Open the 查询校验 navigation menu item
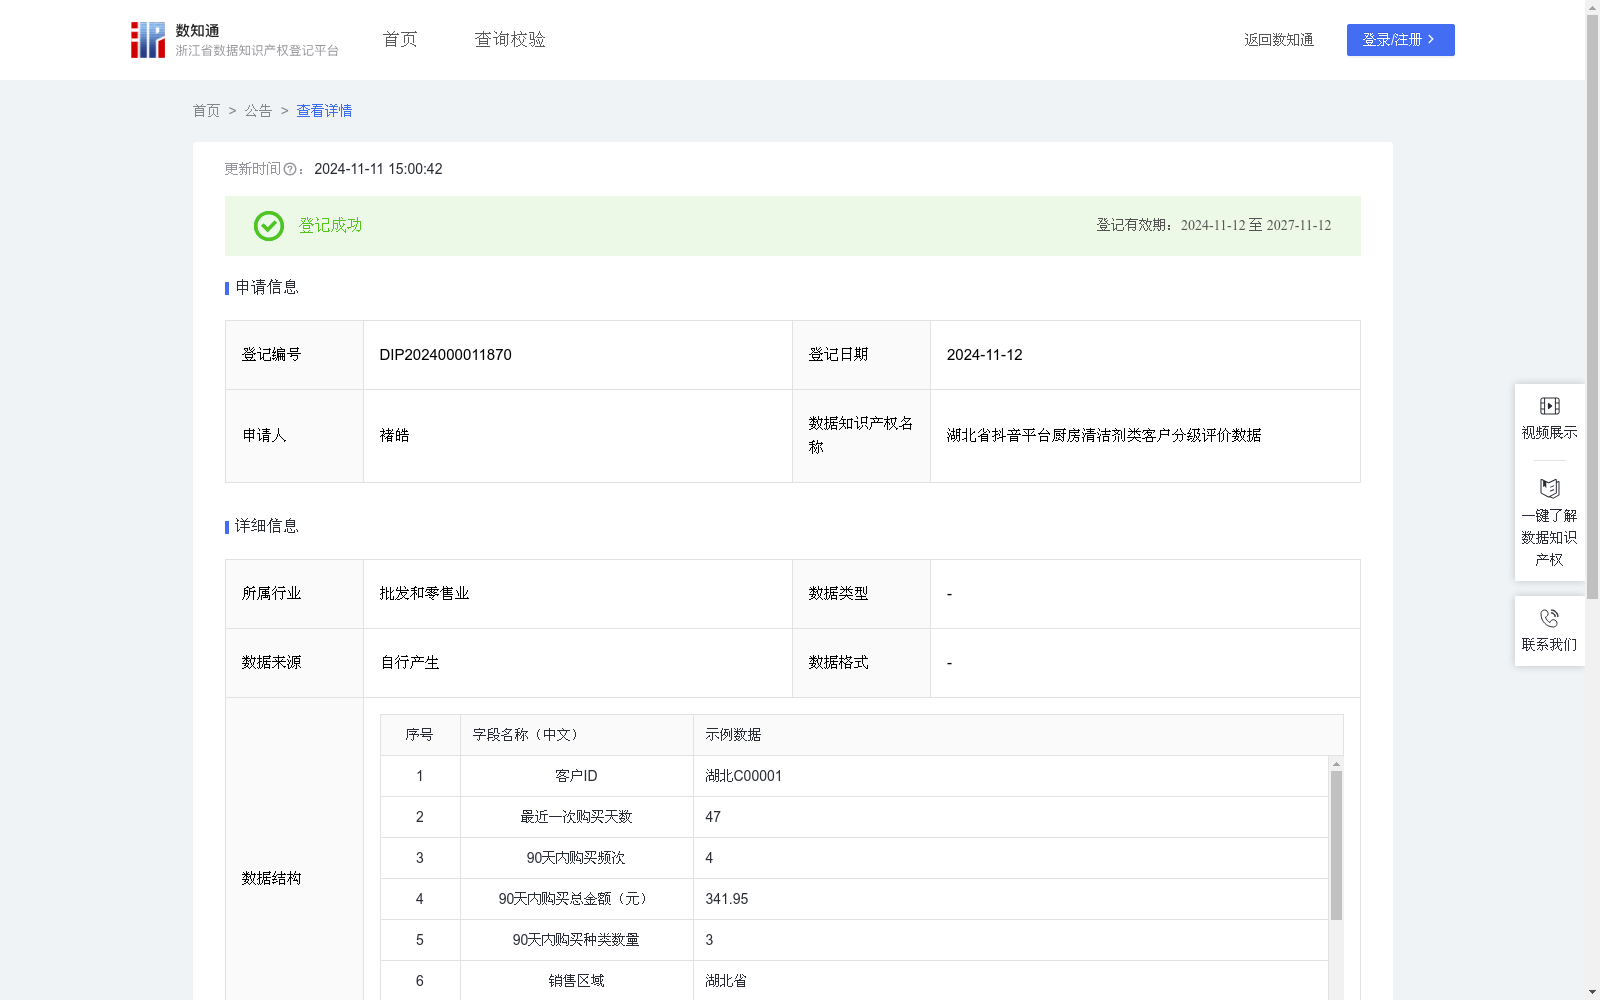Screen dimensions: 1600x1000 tap(509, 39)
